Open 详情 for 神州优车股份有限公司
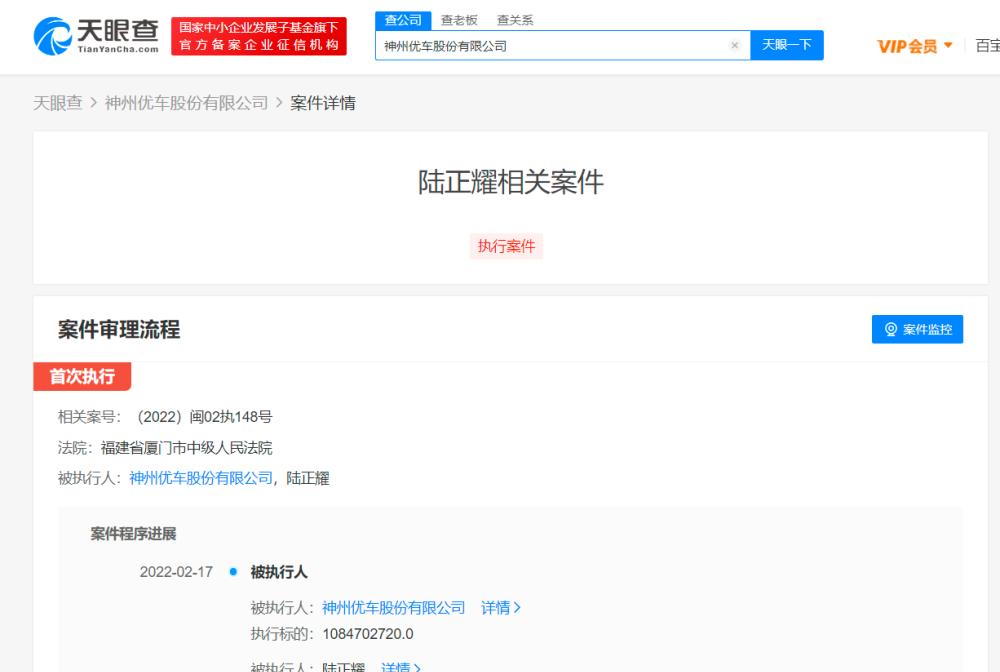 501,608
